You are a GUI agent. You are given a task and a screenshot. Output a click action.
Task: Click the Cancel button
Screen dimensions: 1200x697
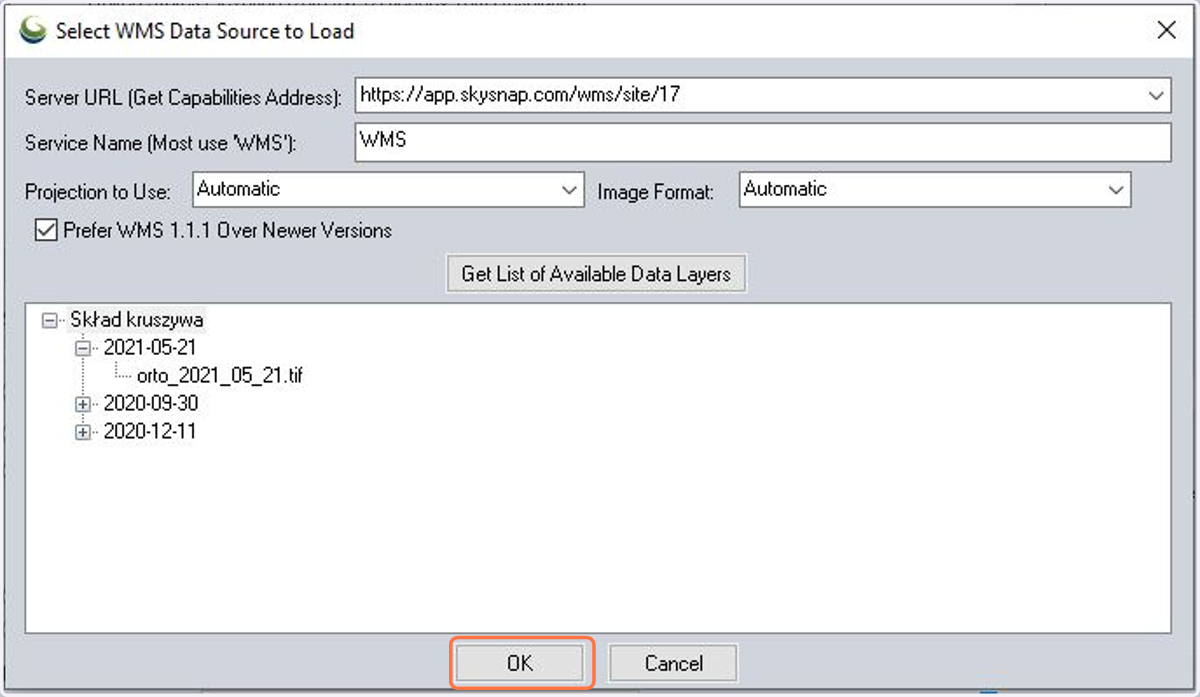tap(673, 663)
